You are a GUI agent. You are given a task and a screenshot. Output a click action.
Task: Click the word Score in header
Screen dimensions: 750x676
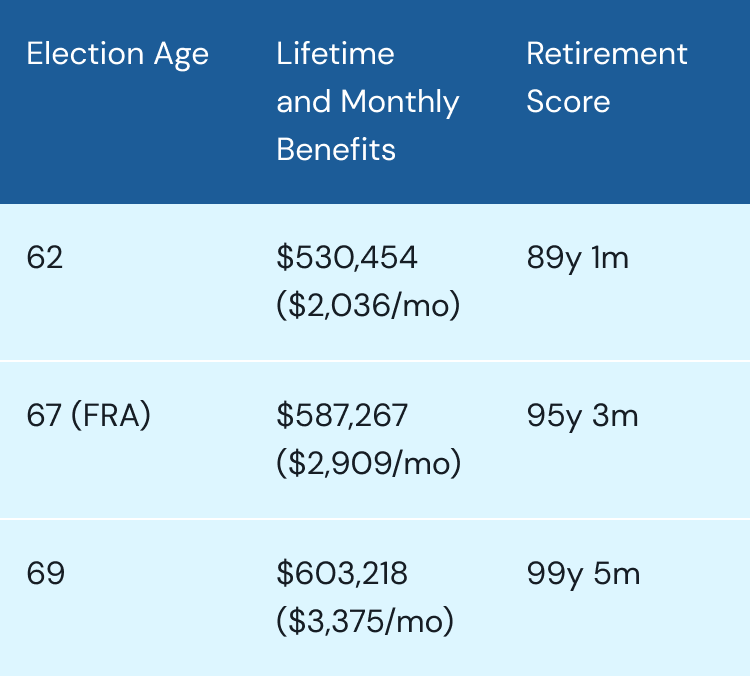point(568,102)
